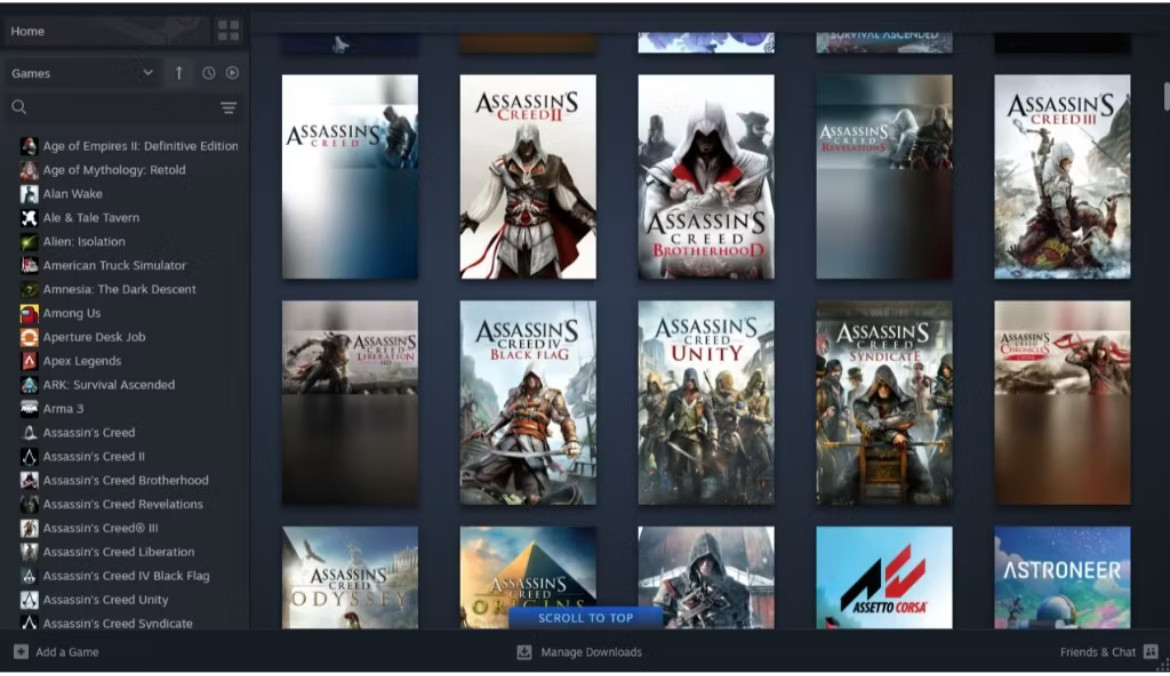Select the Alan Wake list entry text
Screen dimensions: 1170x676
[72, 194]
